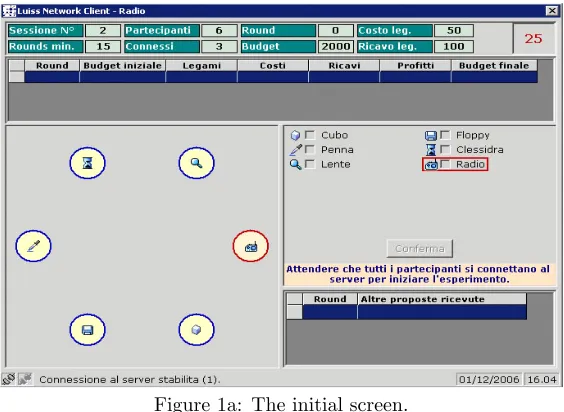The height and width of the screenshot is (412, 564).
Task: Click the Conferma button
Action: [419, 248]
